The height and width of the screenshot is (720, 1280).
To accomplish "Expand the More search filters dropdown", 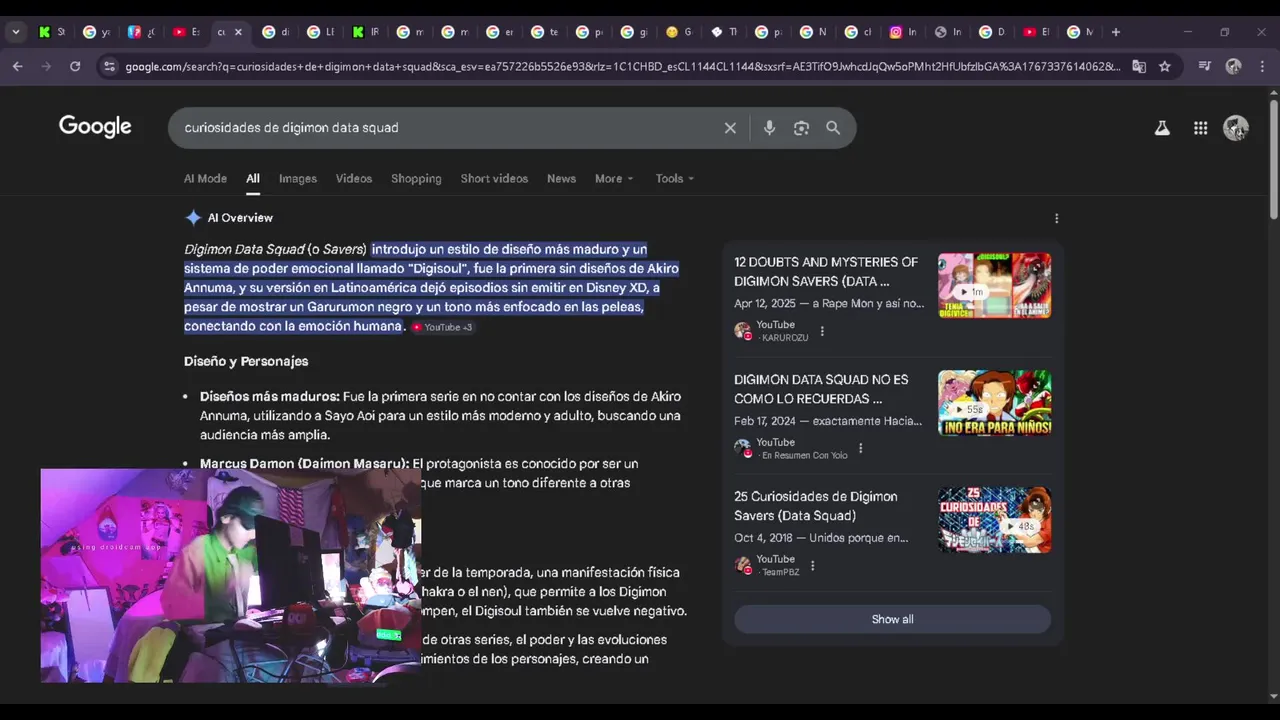I will [x=614, y=179].
